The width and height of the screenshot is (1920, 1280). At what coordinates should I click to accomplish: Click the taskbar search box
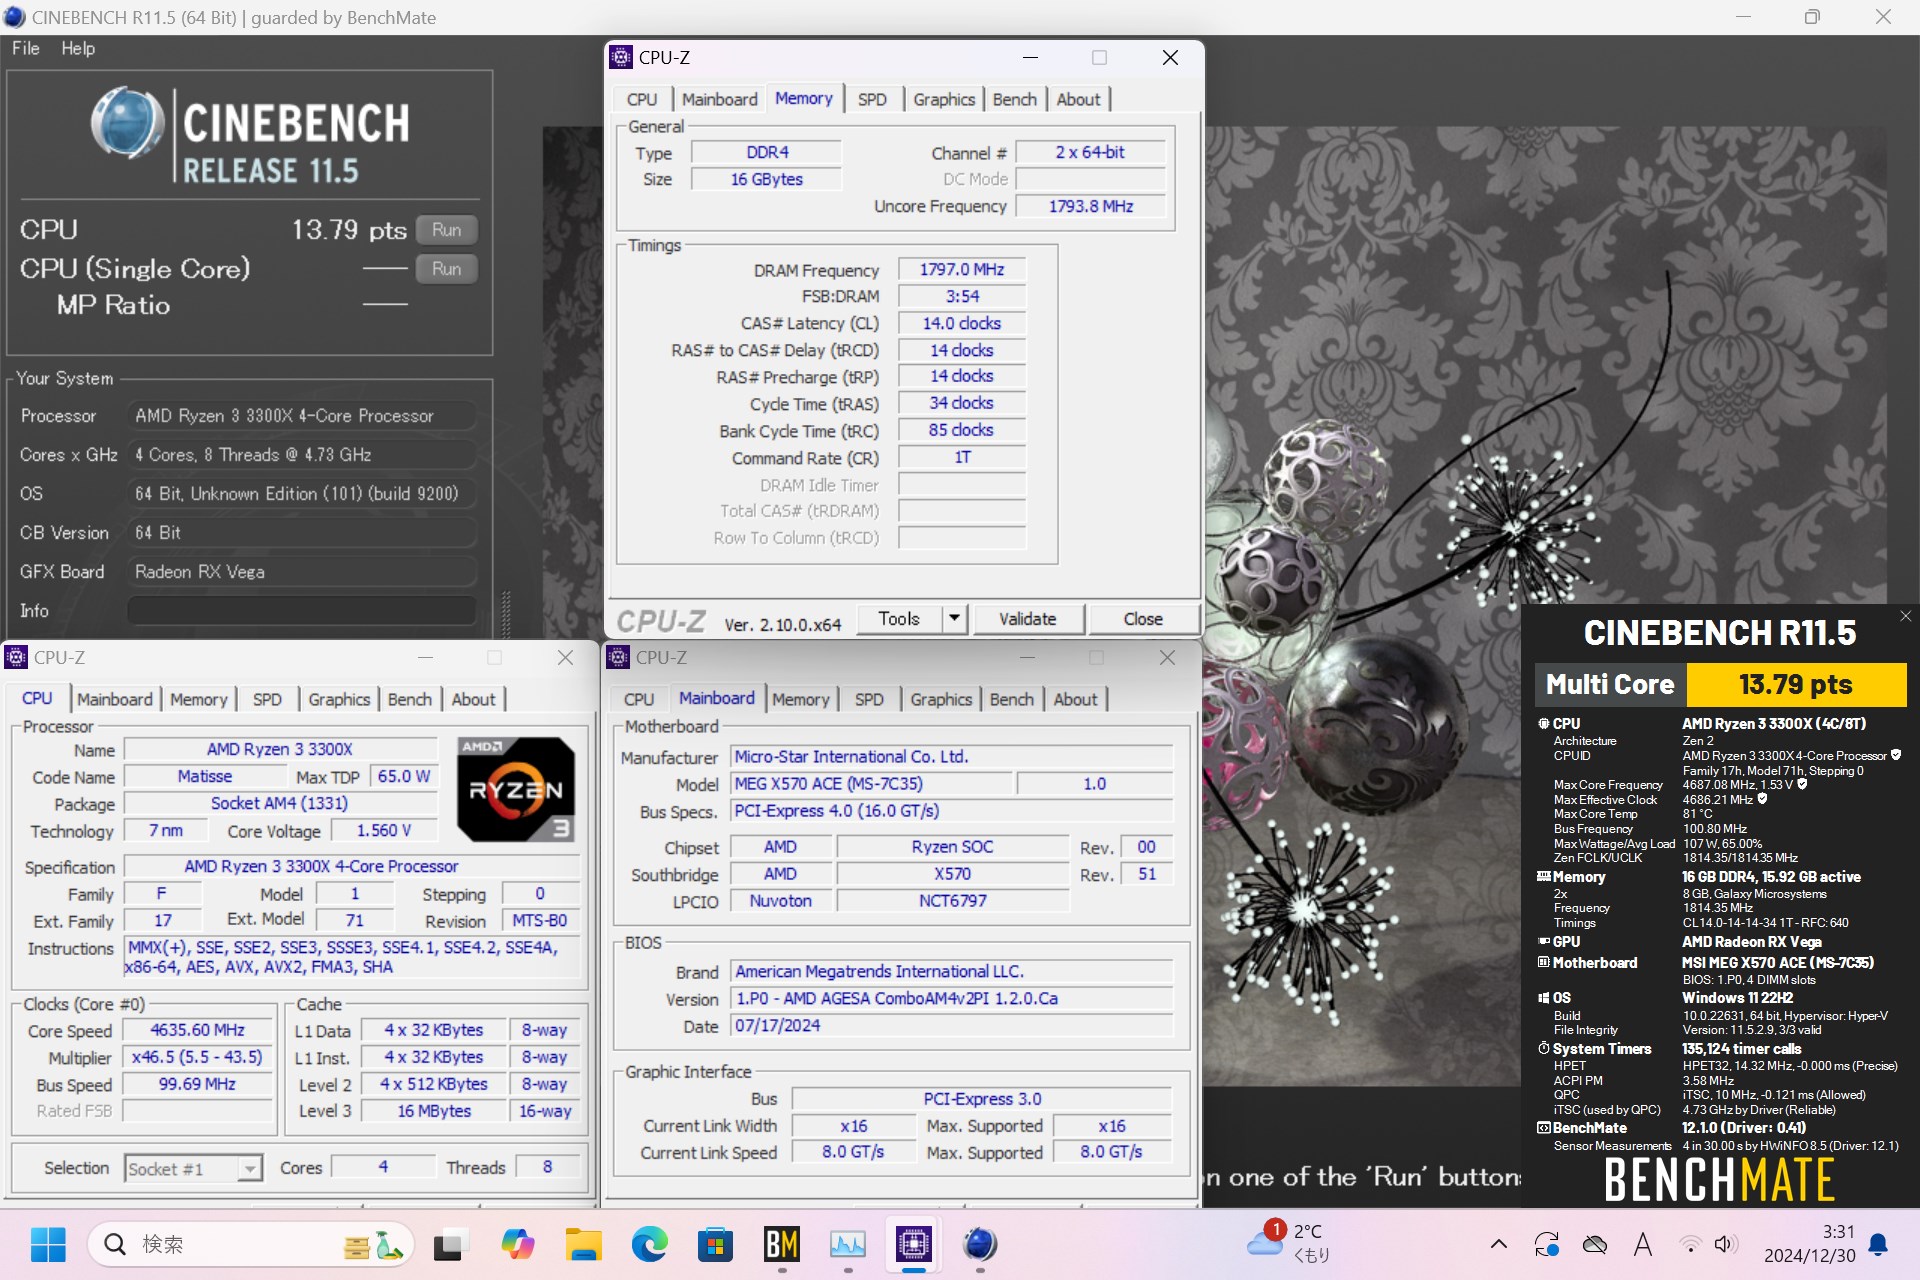click(250, 1244)
